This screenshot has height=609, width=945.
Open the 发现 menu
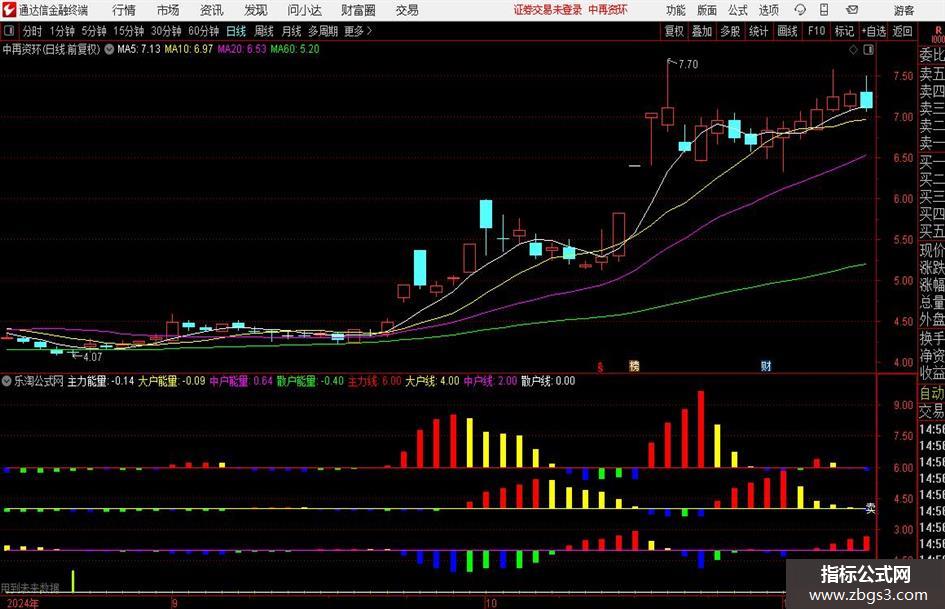pyautogui.click(x=256, y=10)
